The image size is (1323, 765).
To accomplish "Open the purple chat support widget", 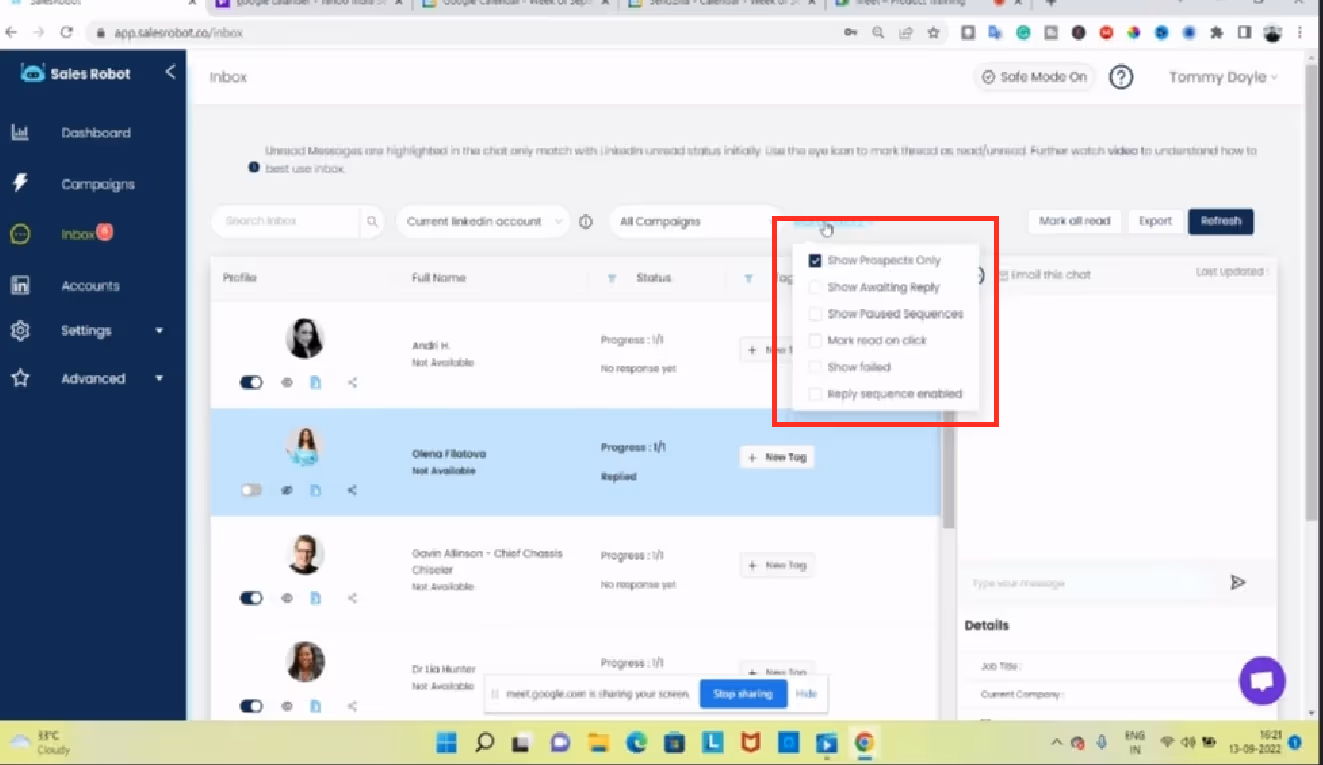I will pos(1262,681).
